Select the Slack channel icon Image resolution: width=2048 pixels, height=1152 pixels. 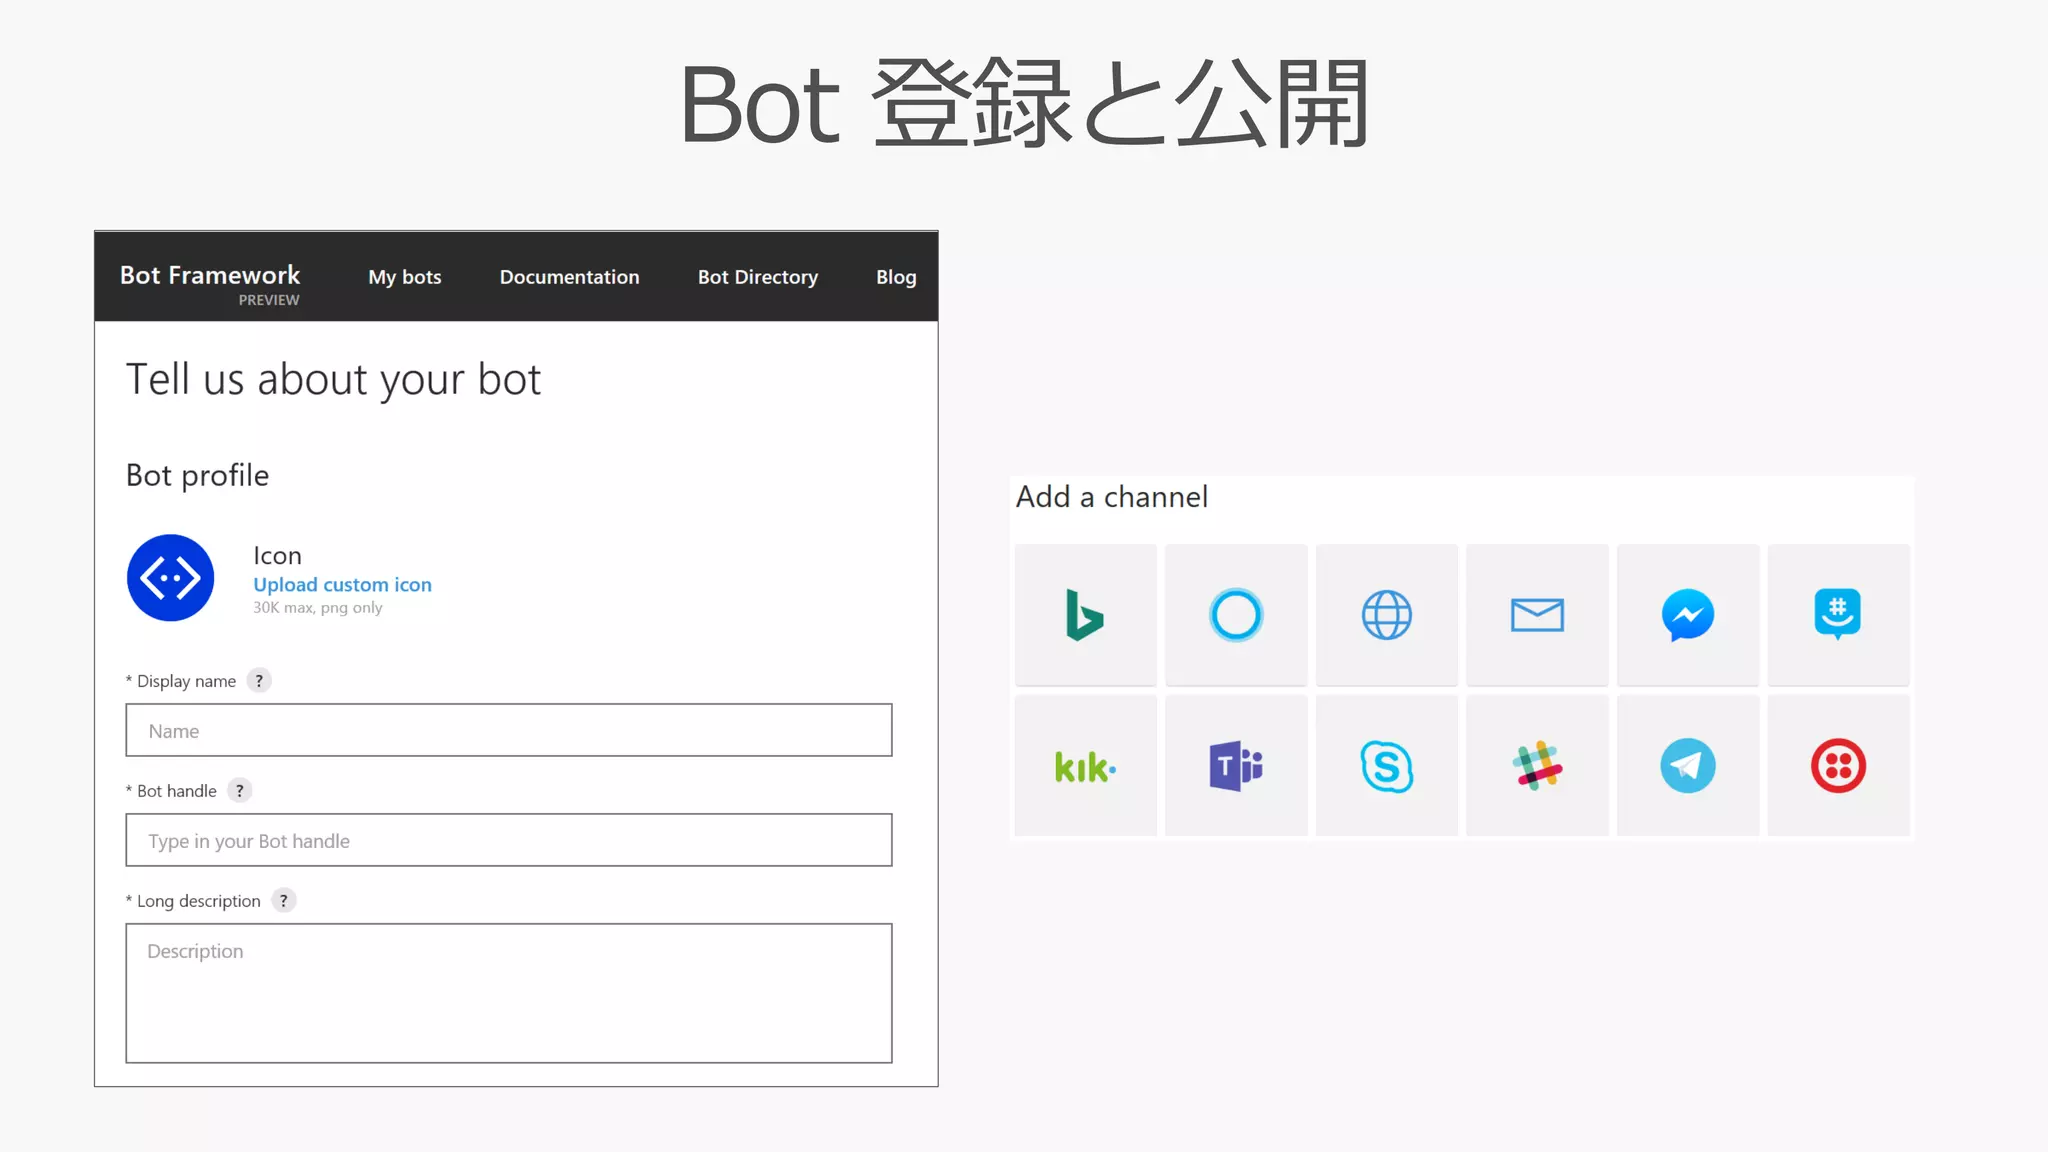point(1537,766)
